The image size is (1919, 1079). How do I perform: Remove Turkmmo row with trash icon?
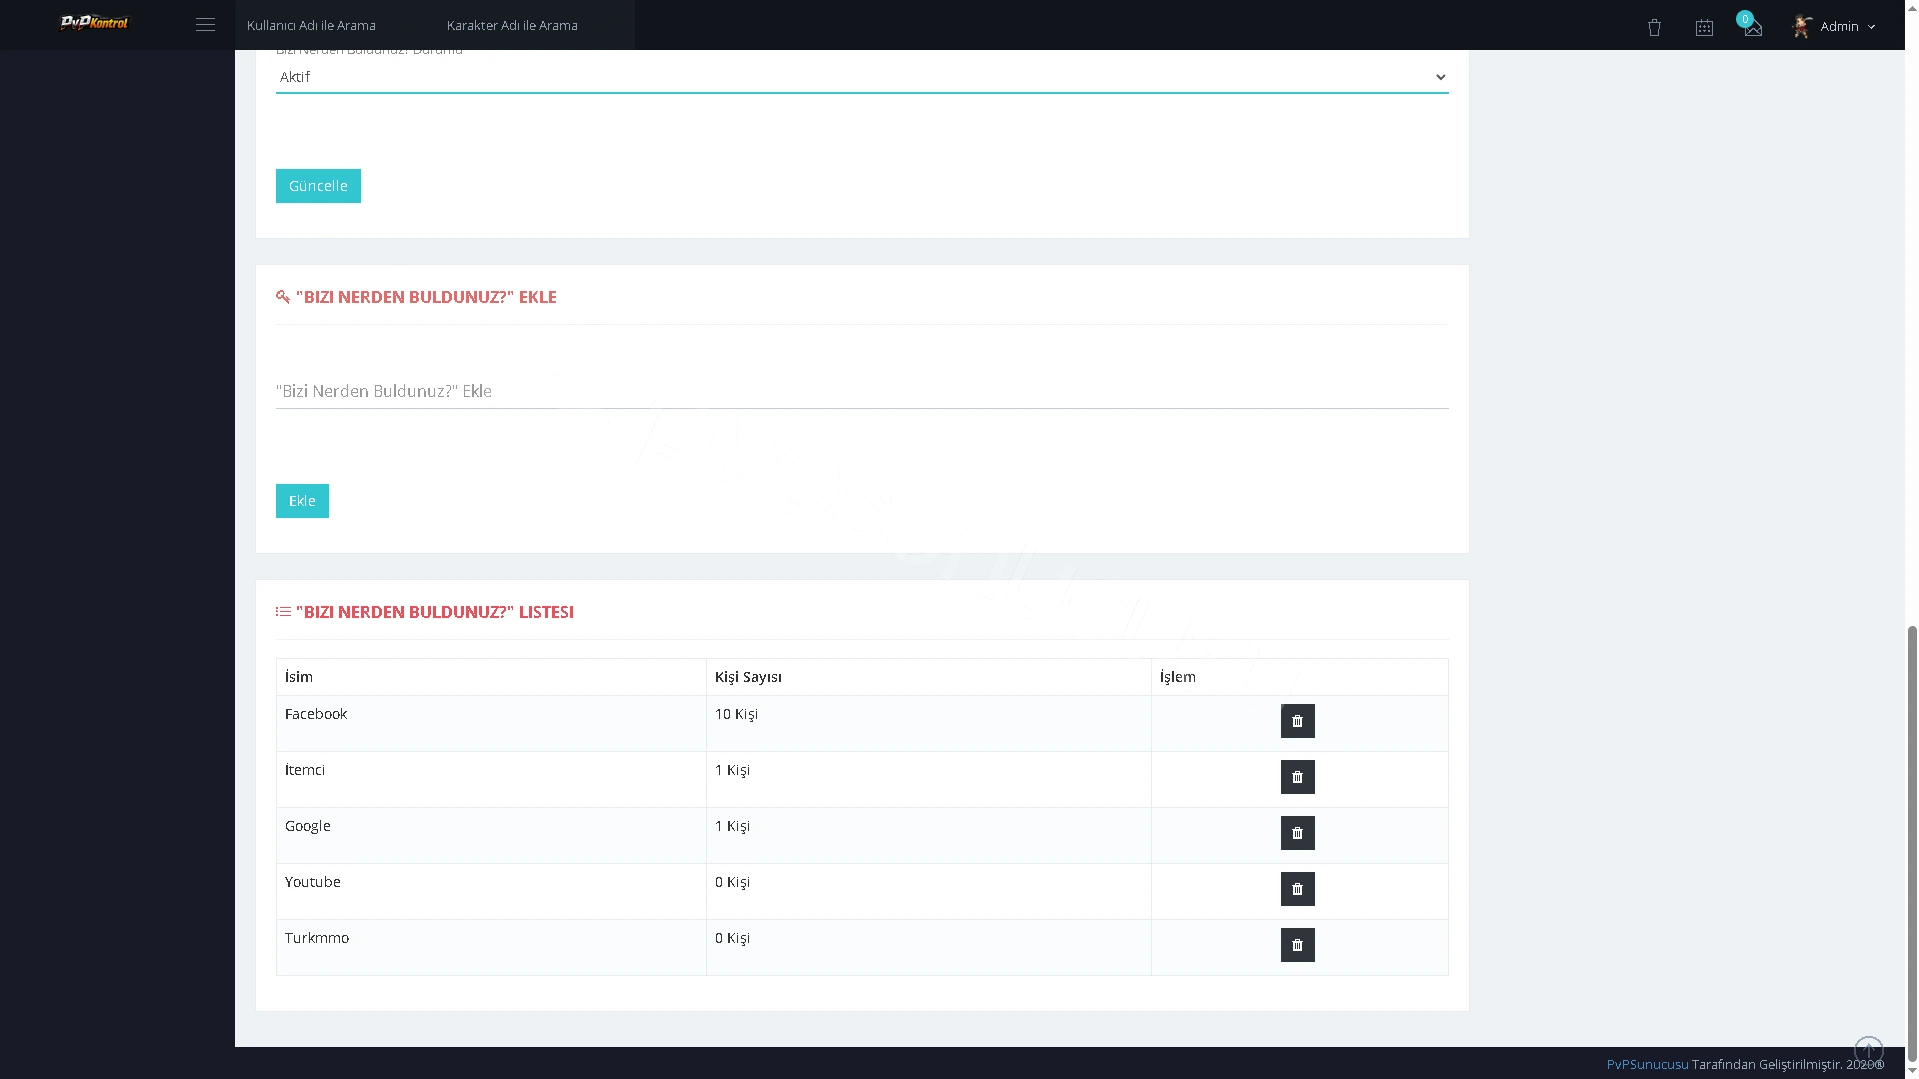pyautogui.click(x=1297, y=945)
